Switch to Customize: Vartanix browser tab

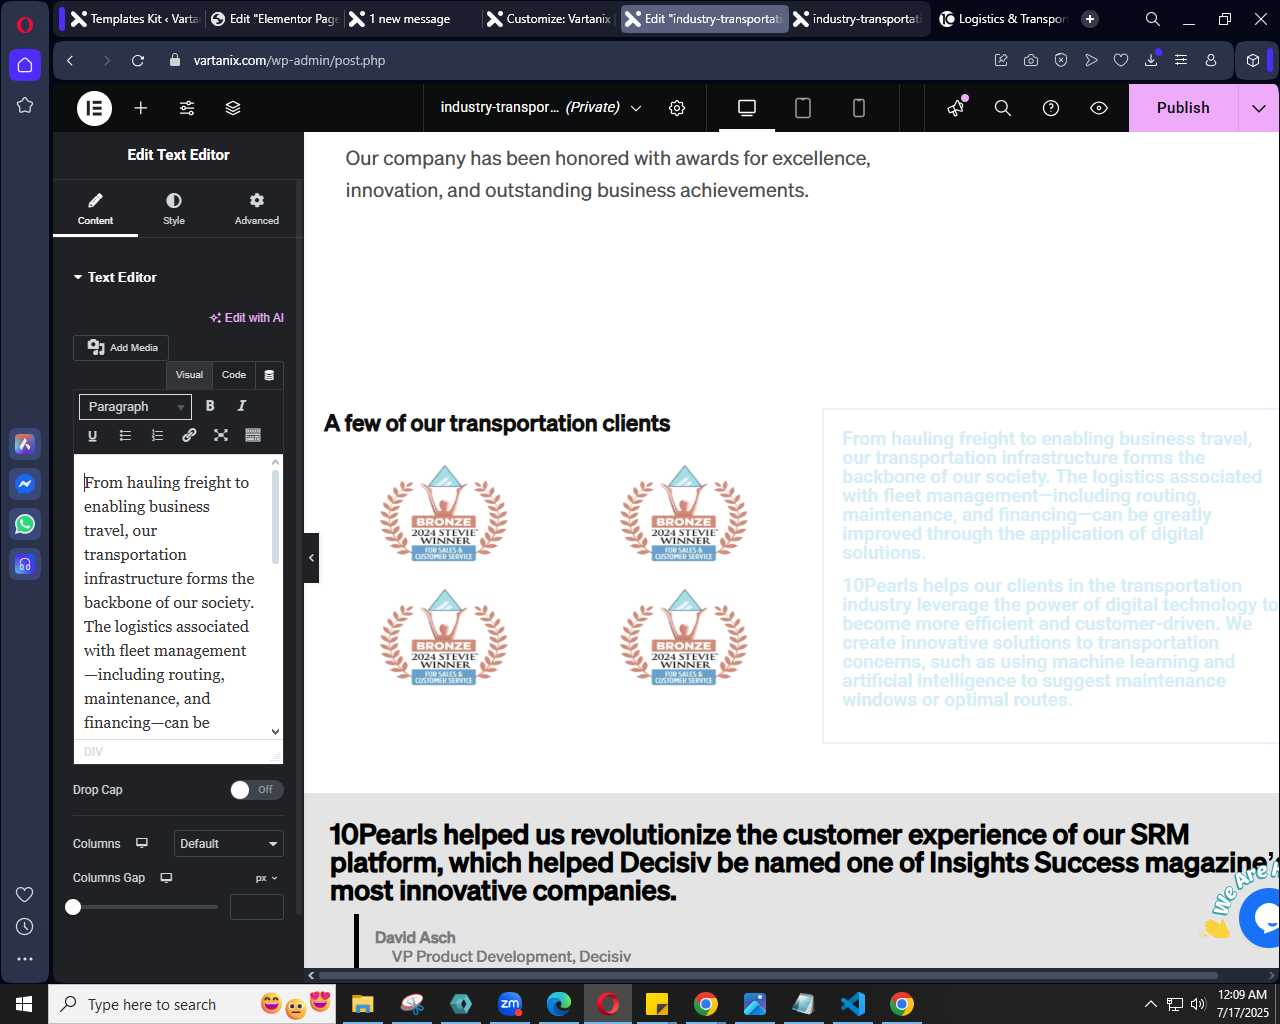tap(549, 19)
